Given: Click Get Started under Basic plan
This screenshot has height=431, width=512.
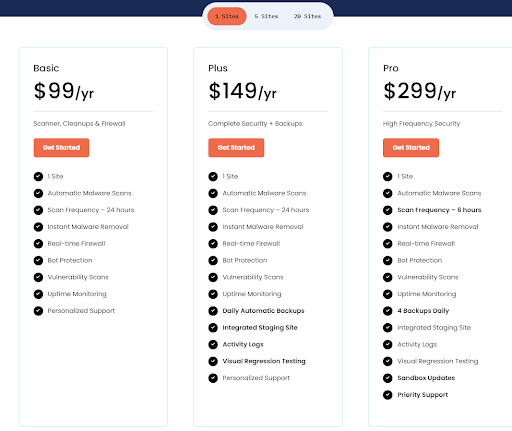Looking at the screenshot, I should click(61, 148).
